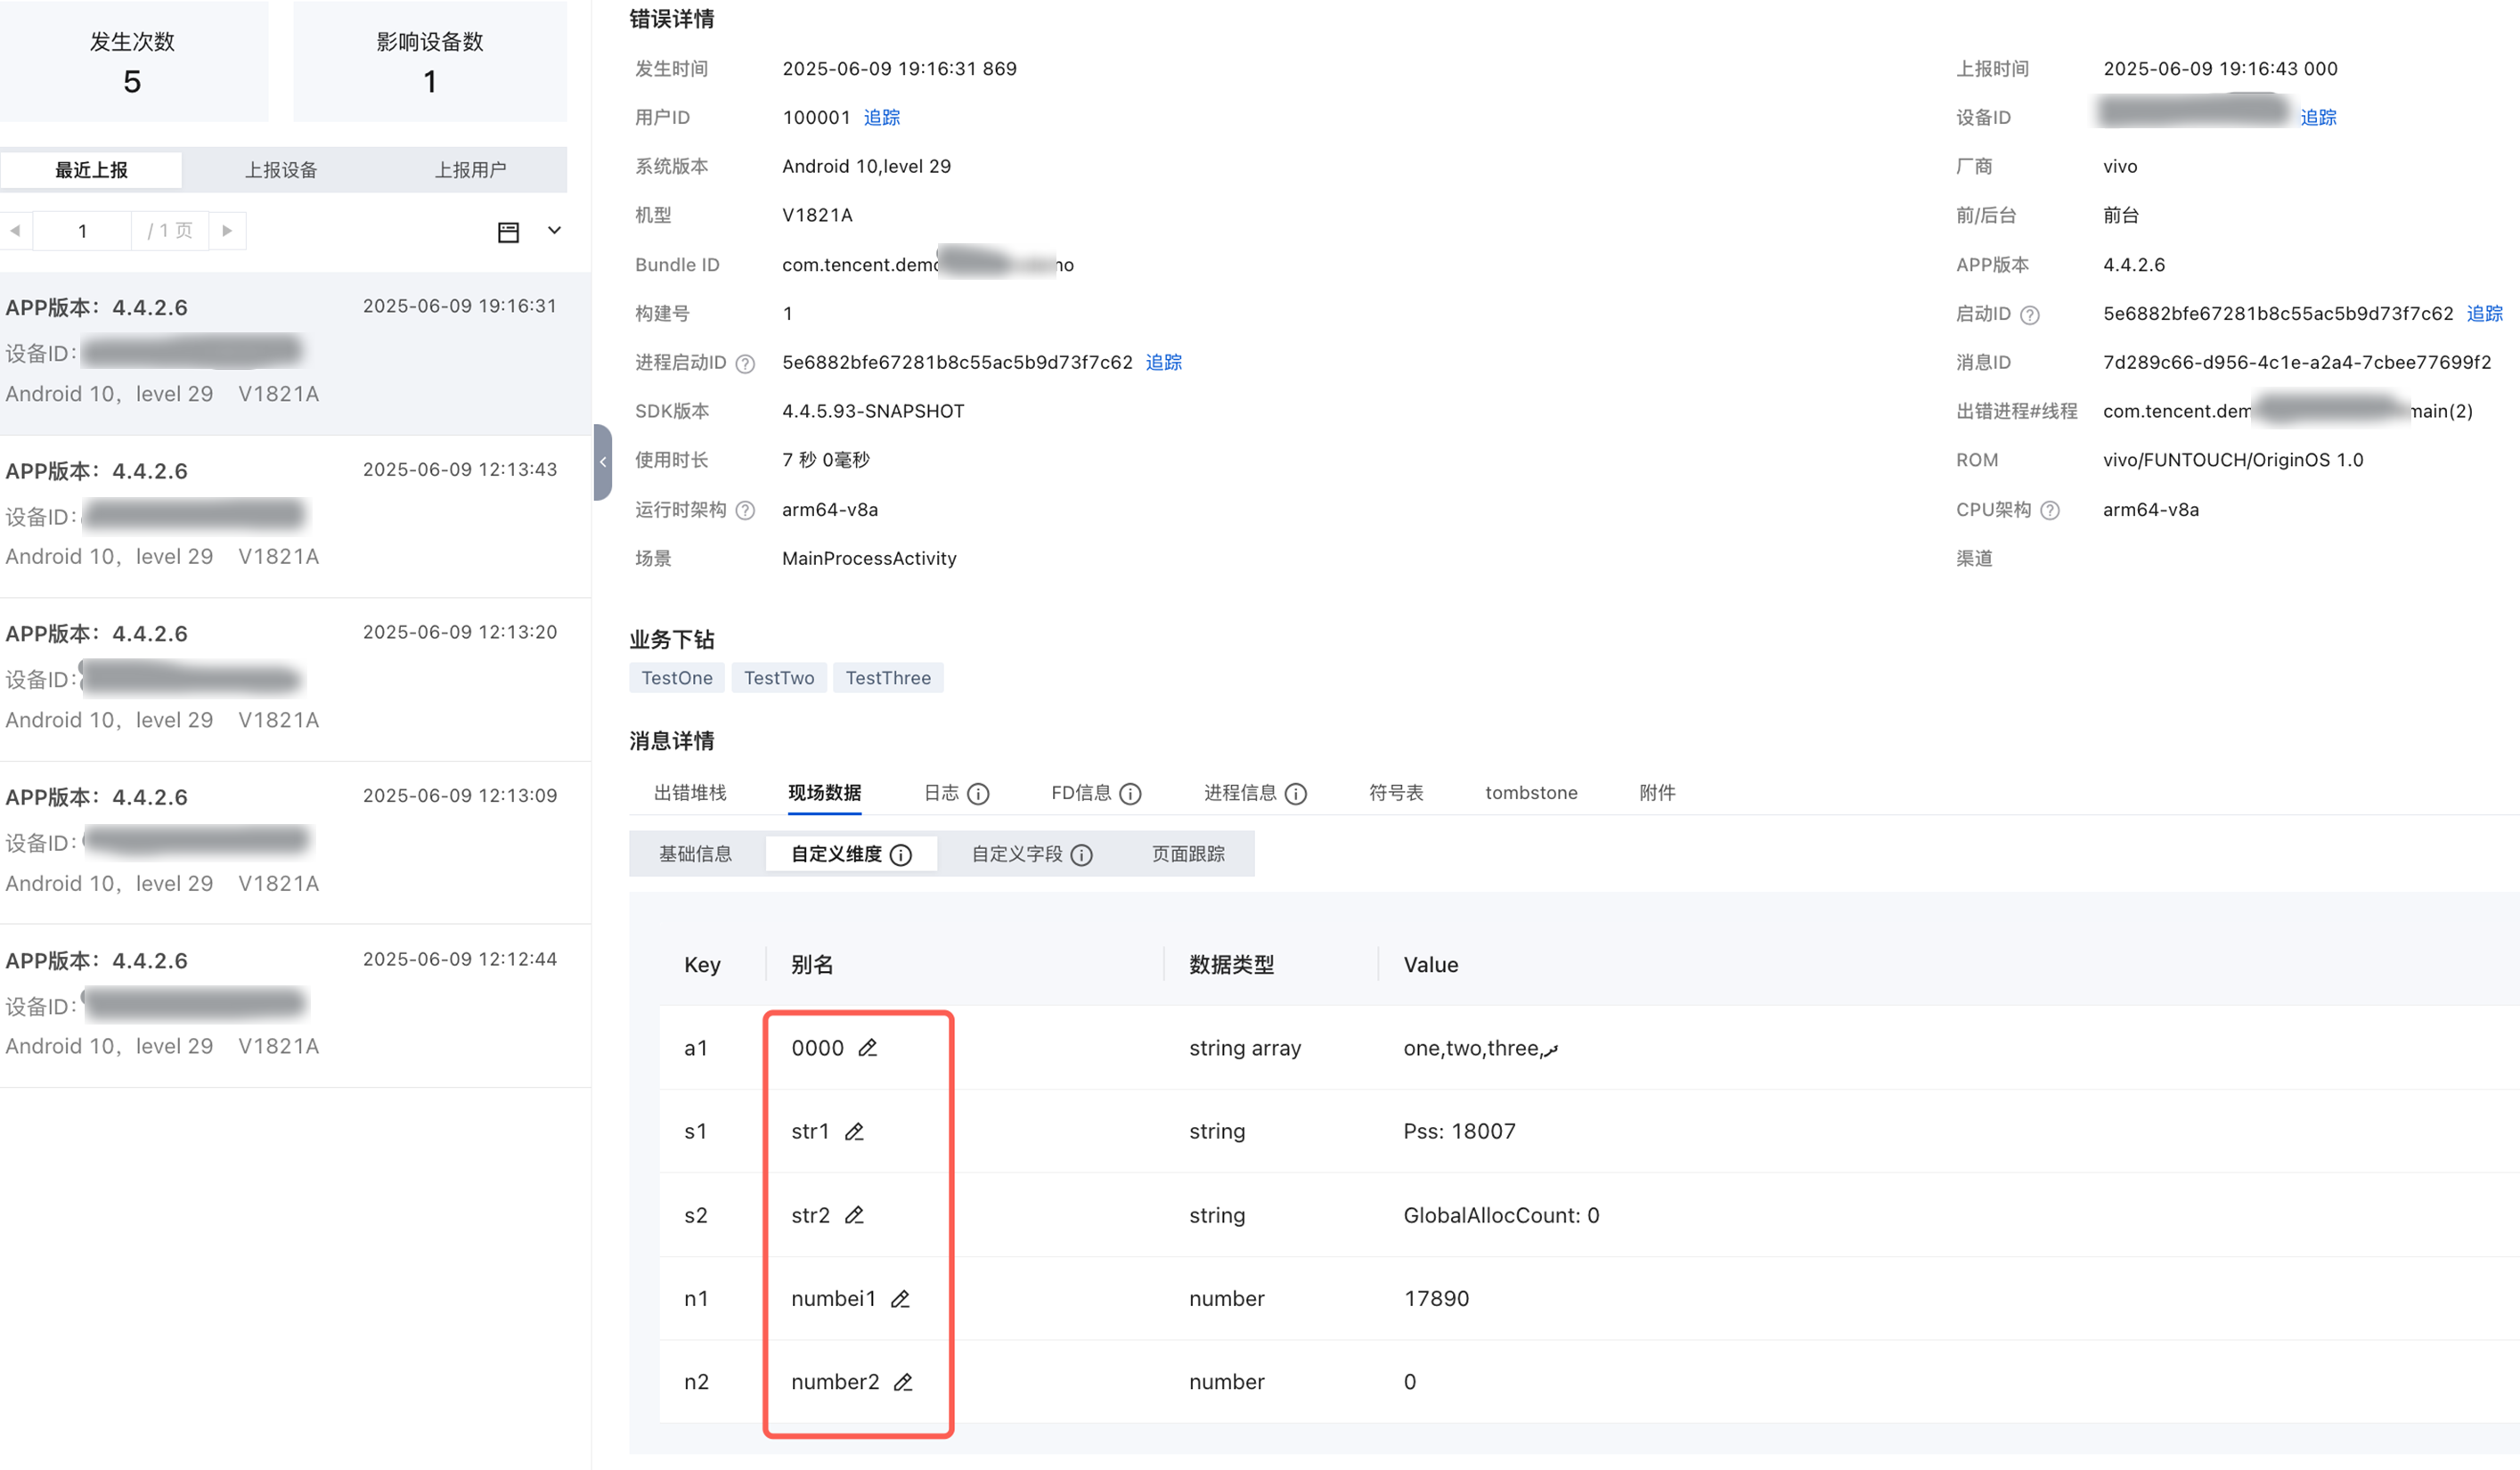Click the page number input field
The width and height of the screenshot is (2520, 1470).
82,231
